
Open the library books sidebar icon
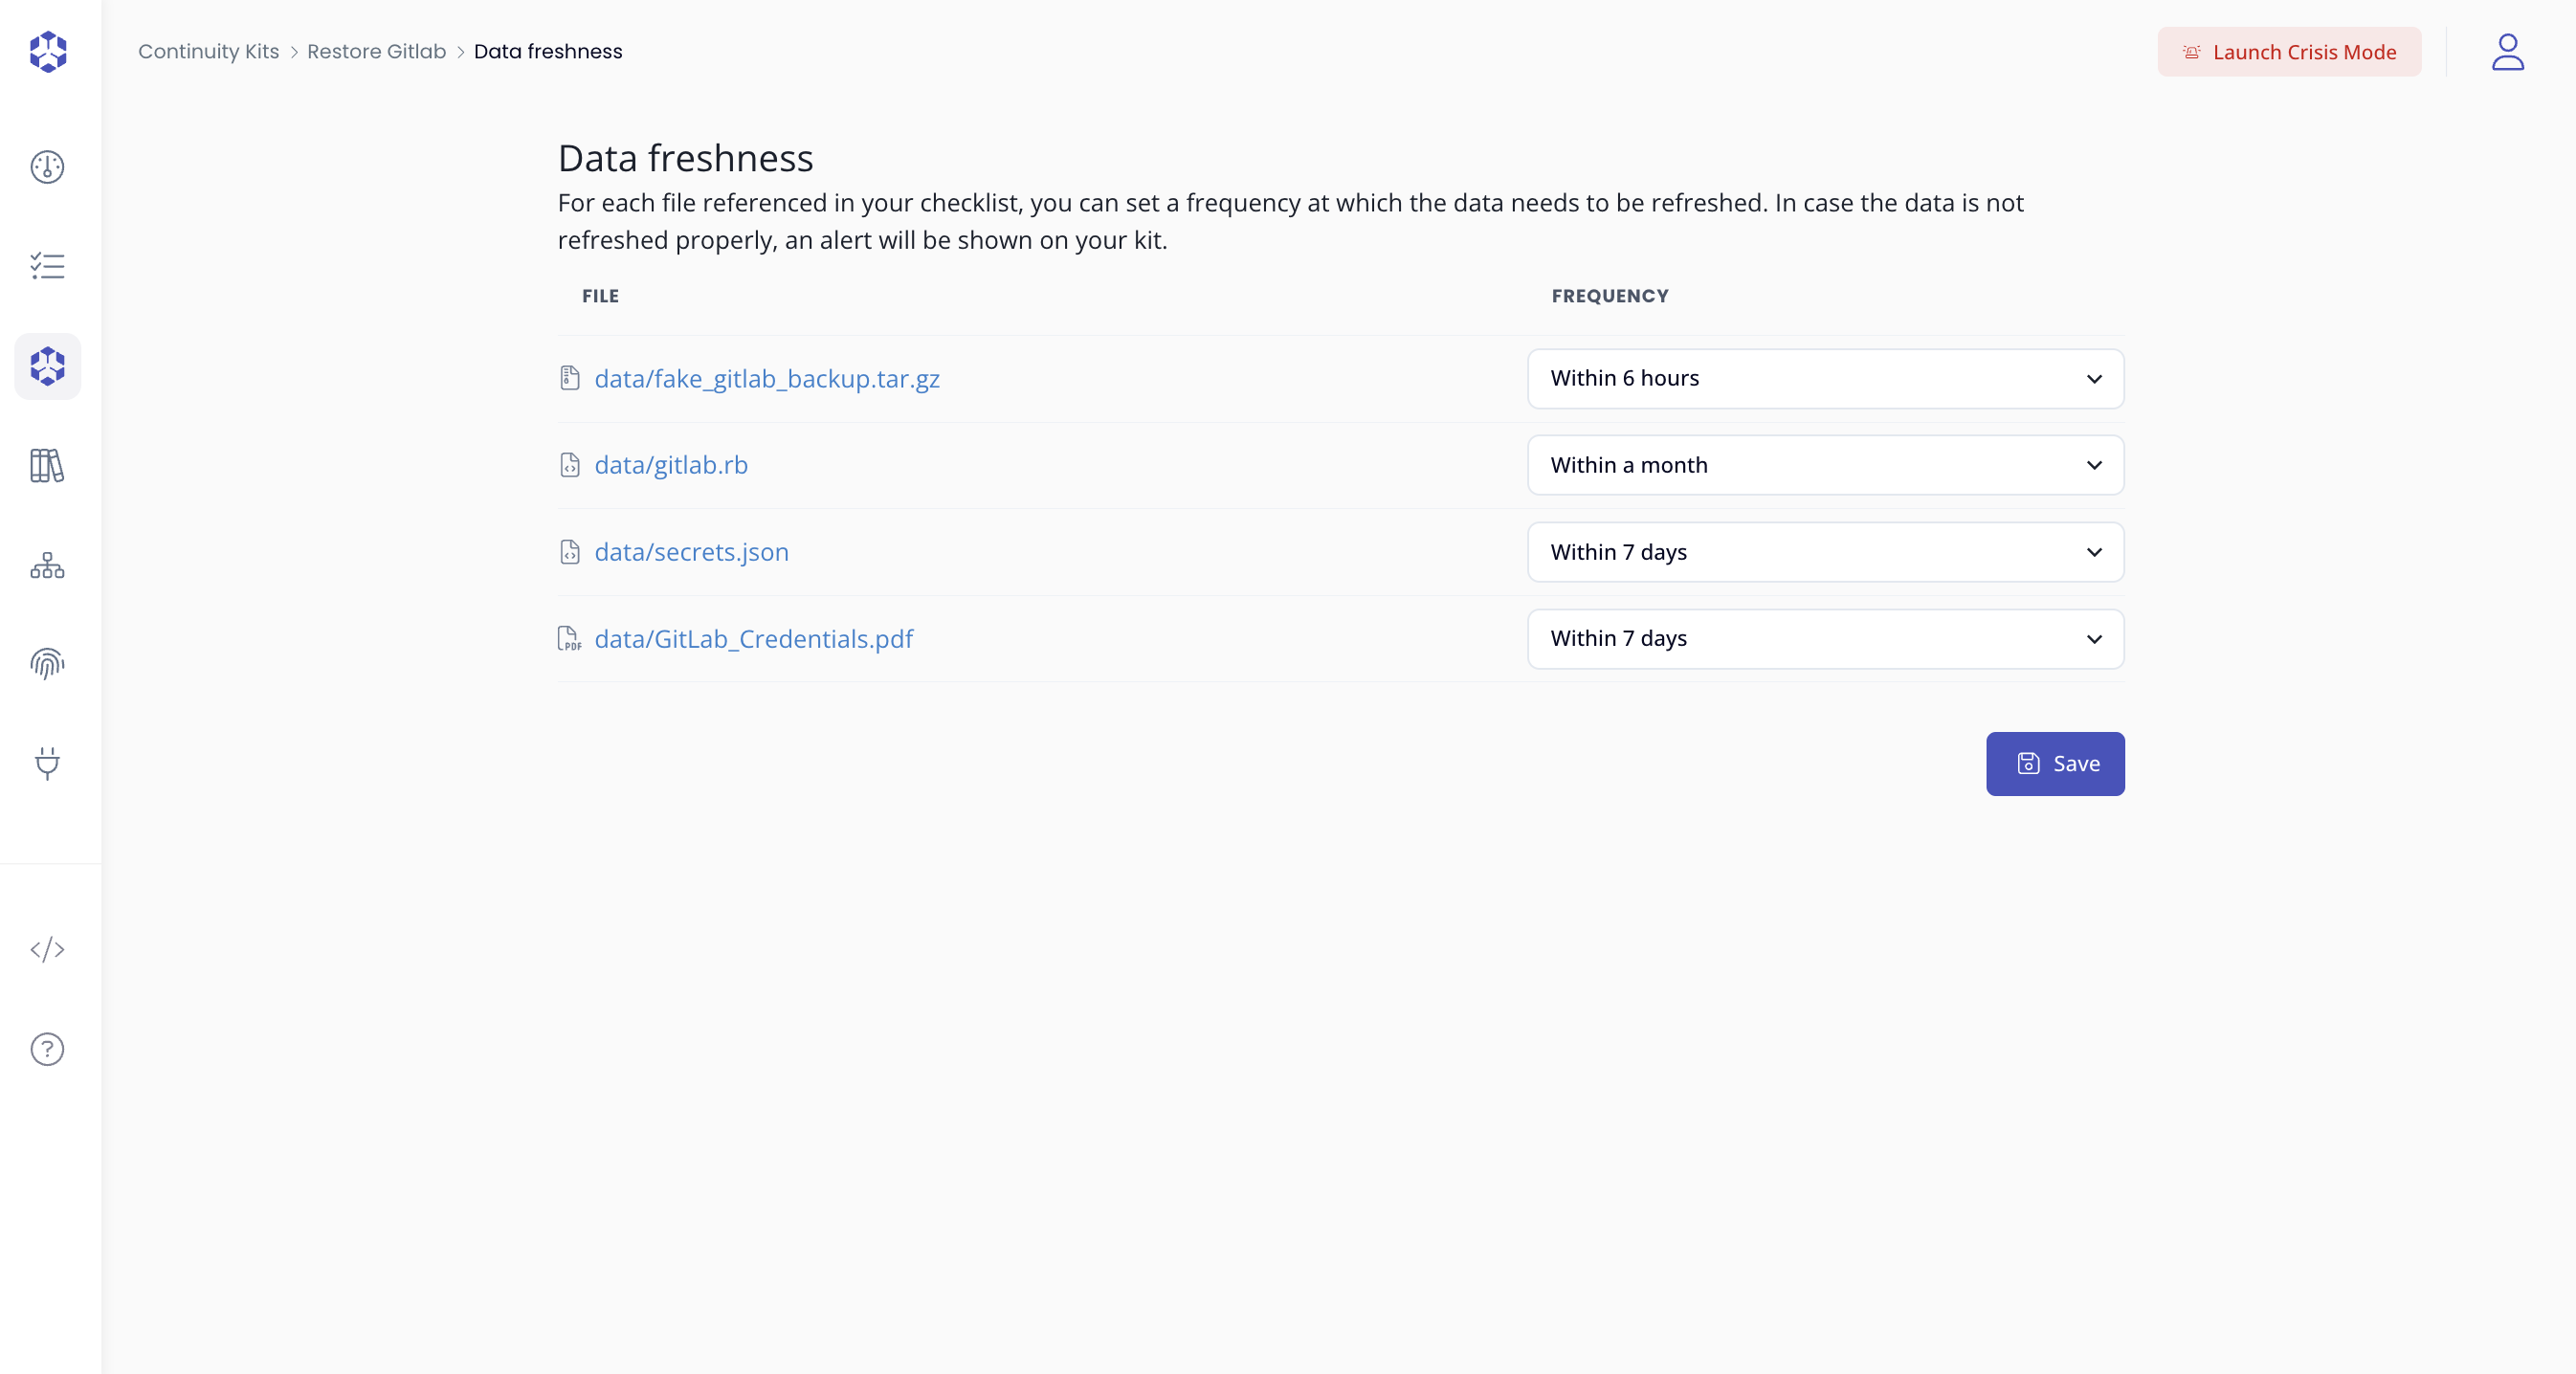point(47,466)
